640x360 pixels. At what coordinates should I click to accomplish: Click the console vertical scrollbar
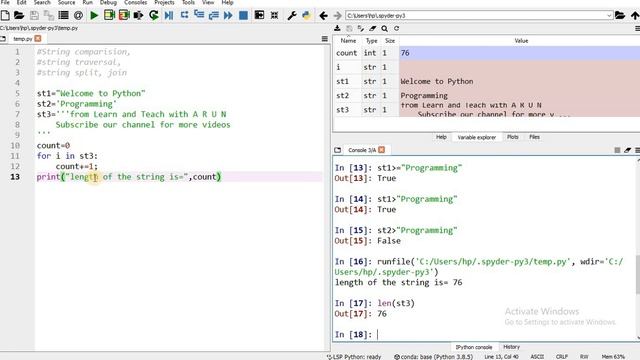(x=638, y=274)
